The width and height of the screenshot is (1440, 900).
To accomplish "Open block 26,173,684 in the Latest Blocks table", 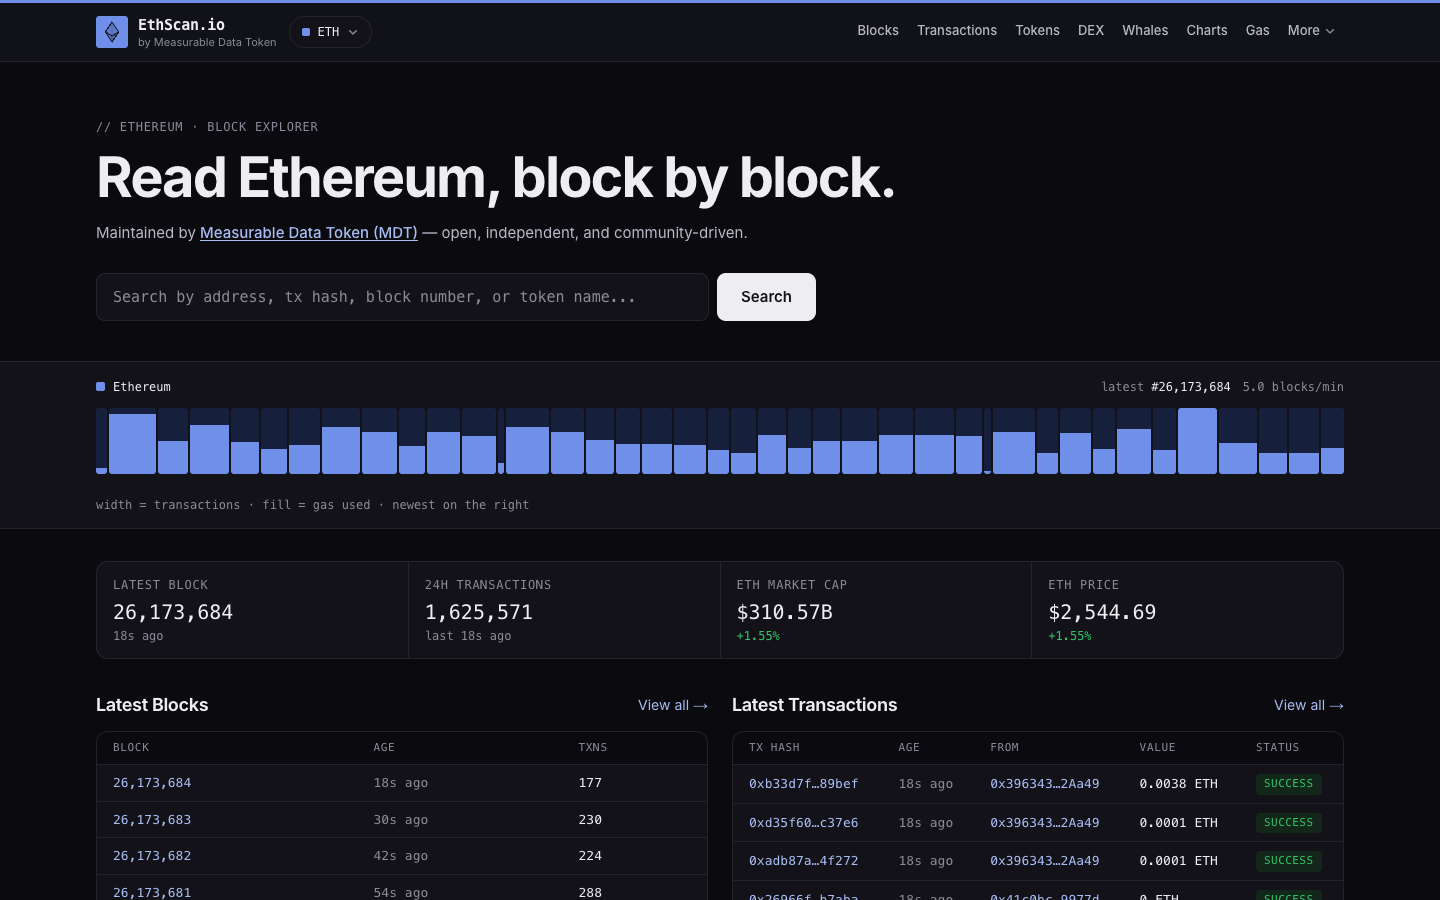I will point(152,783).
